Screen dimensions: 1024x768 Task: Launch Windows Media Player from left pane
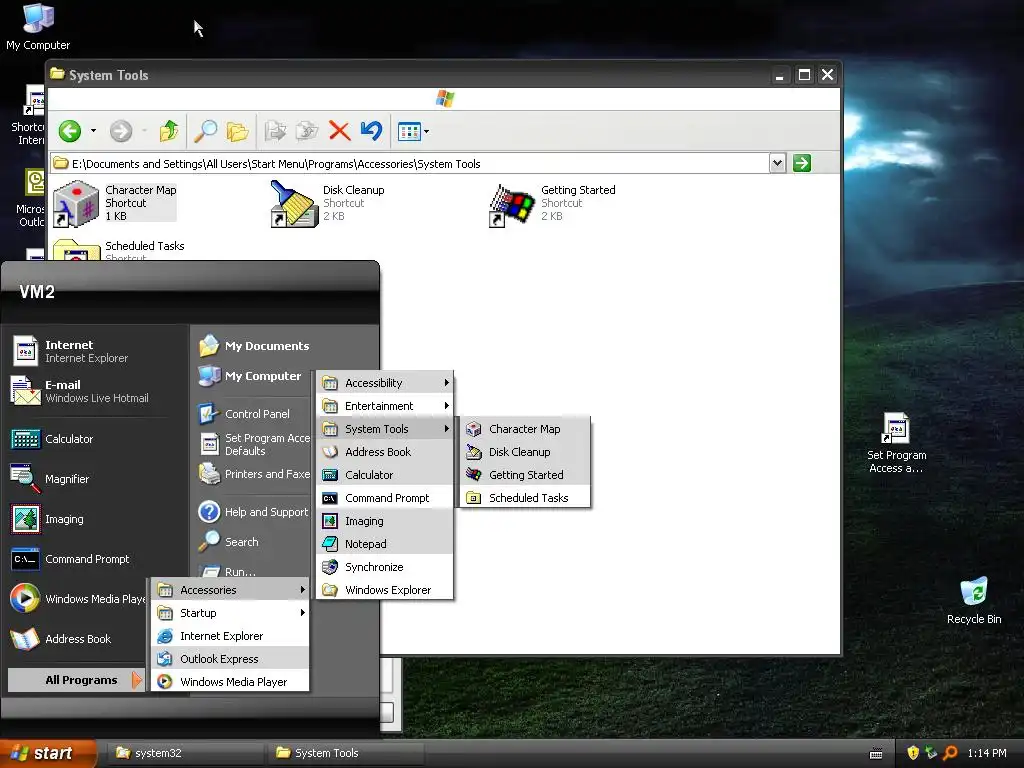pos(78,599)
